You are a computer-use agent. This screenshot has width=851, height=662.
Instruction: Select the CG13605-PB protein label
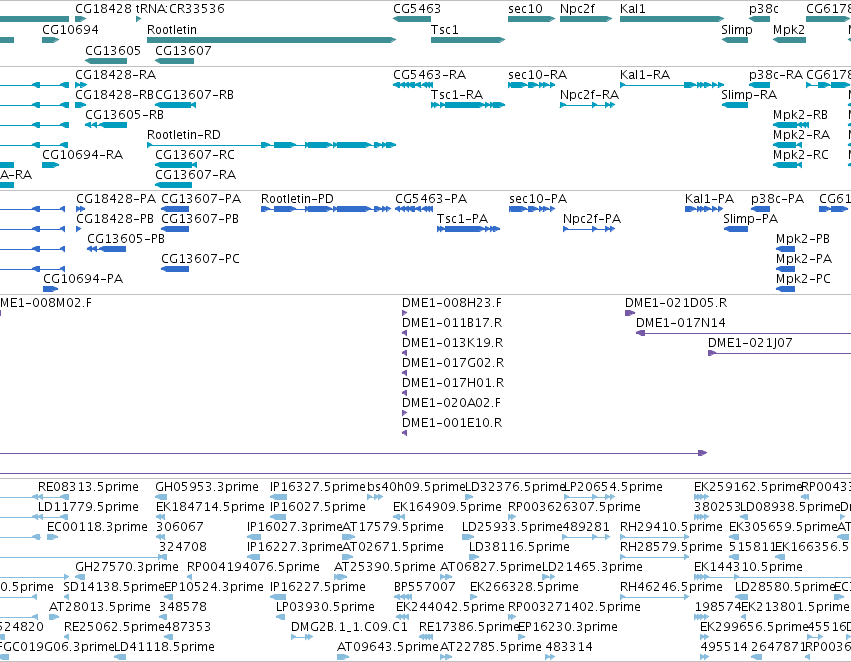pyautogui.click(x=126, y=239)
